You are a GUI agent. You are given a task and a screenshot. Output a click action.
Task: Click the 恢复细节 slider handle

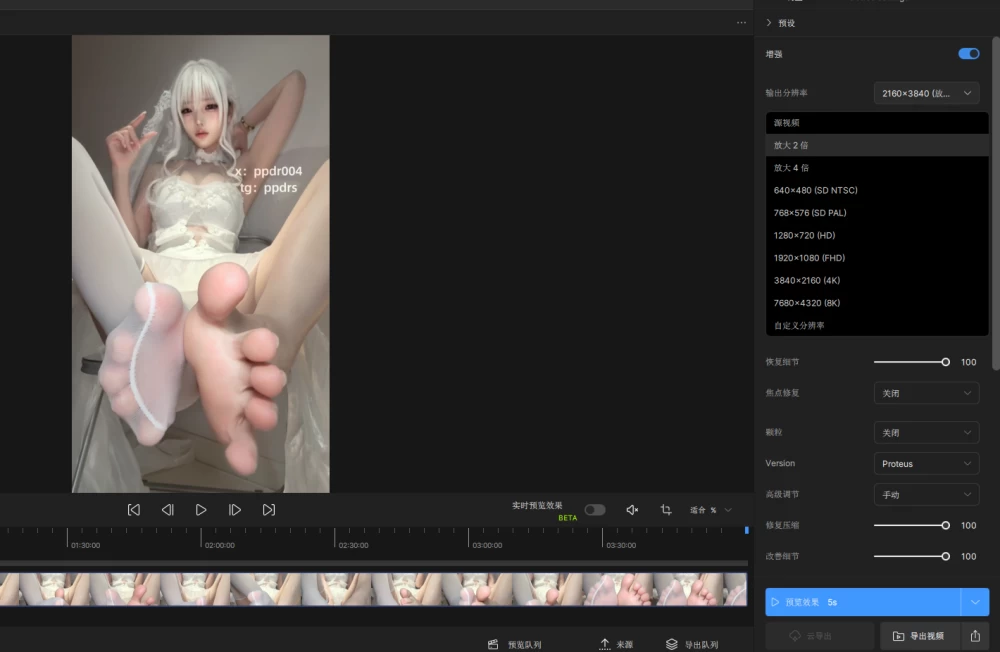945,362
